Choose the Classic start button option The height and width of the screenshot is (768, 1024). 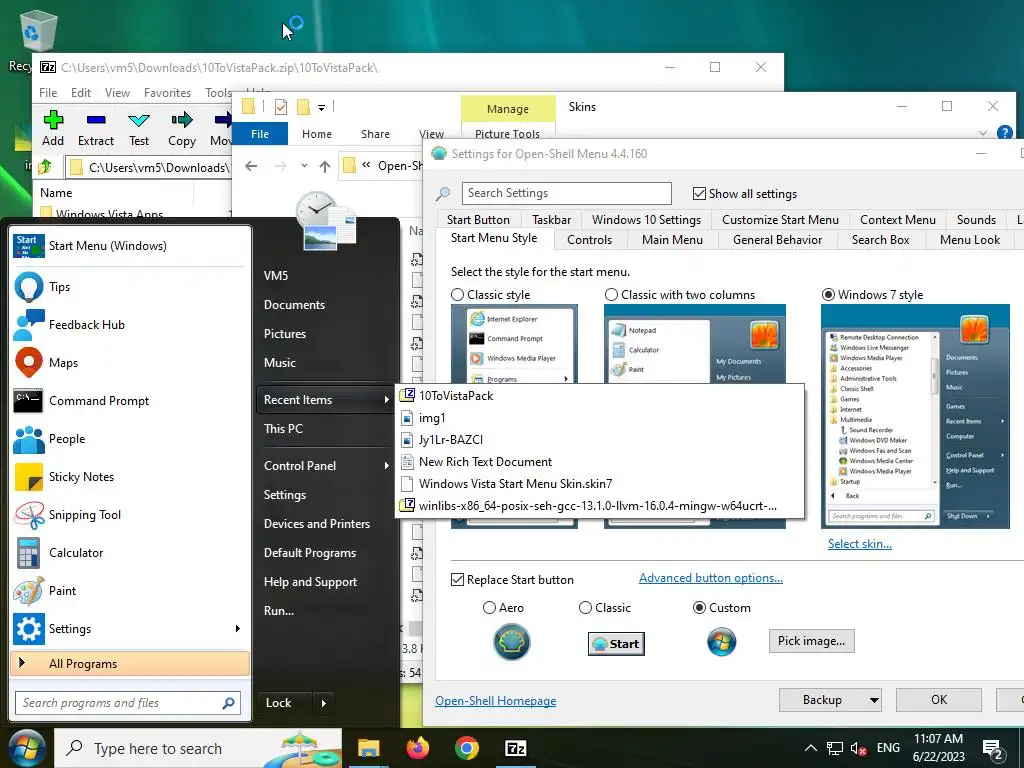(x=585, y=607)
